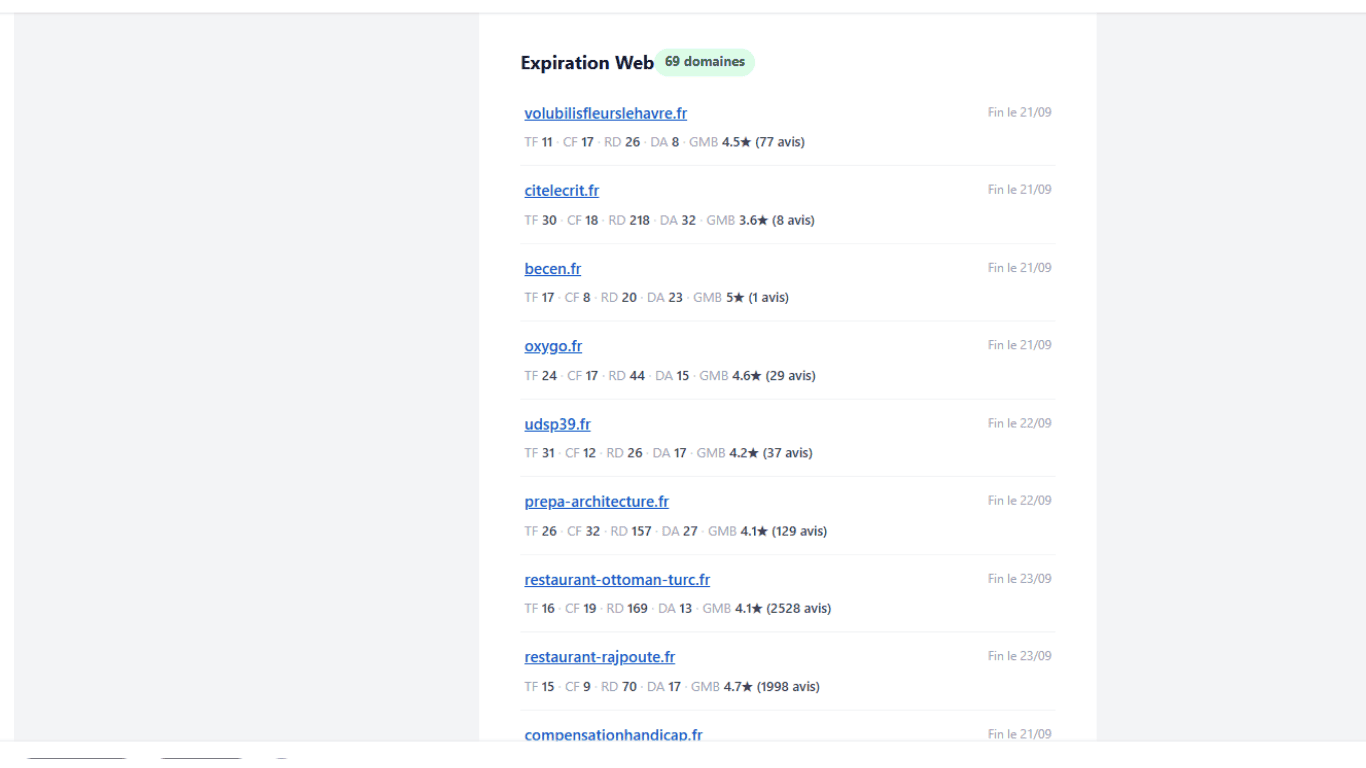1366x768 pixels.
Task: Click the RD 70 value for restaurant-rajpoute.fr
Action: point(619,686)
